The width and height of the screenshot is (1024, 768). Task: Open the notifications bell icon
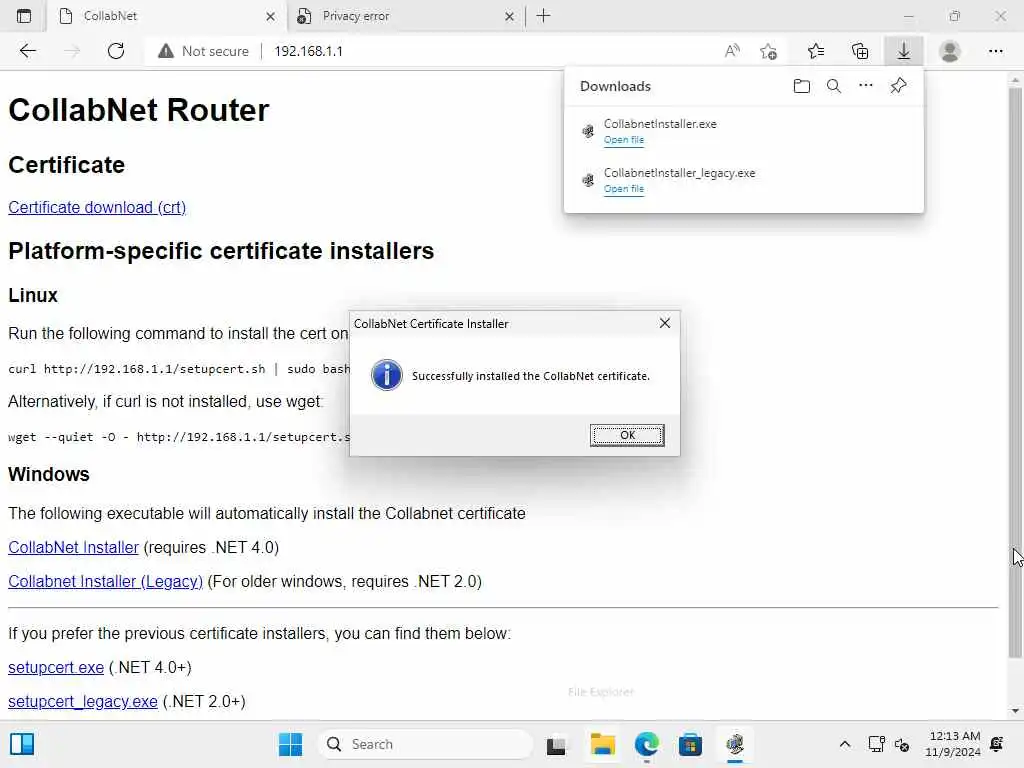point(997,744)
